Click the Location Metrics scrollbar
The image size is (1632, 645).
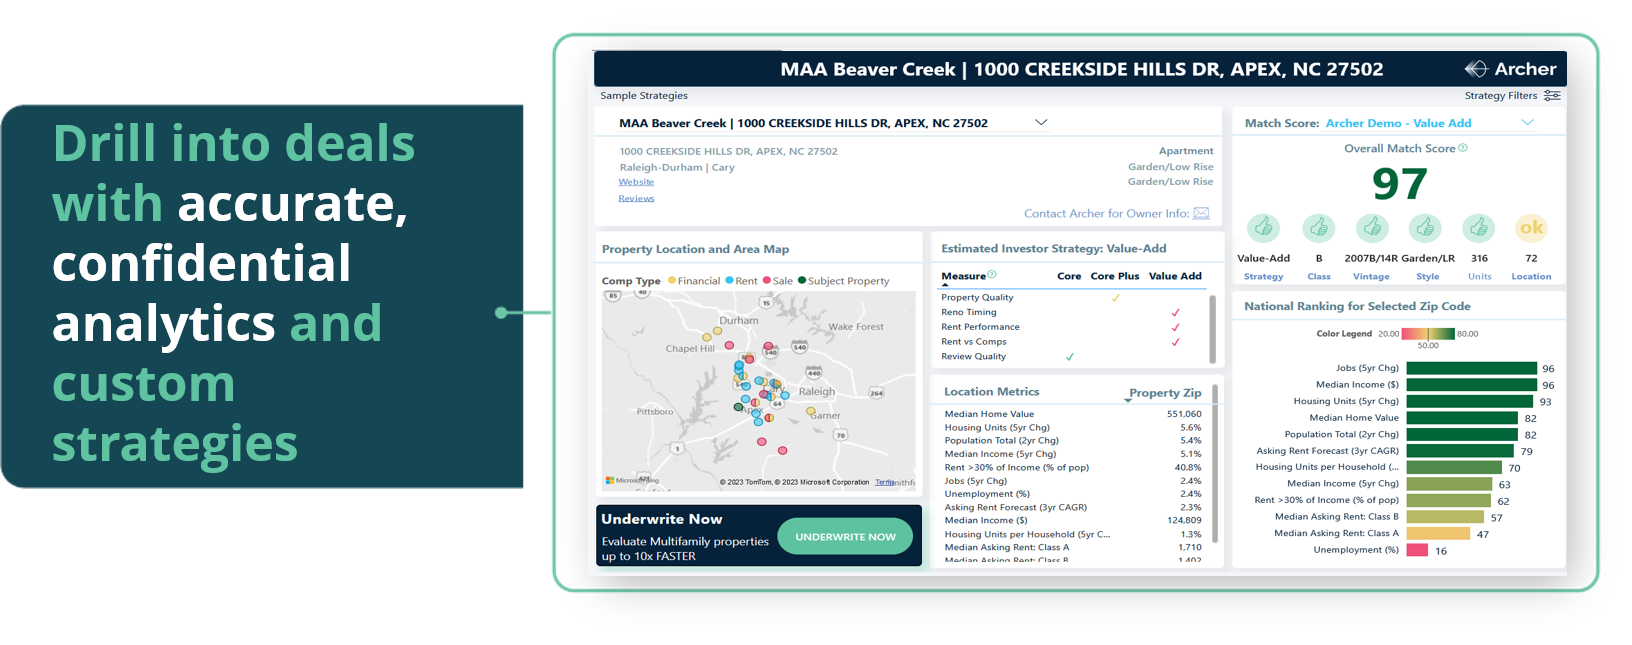[x=1215, y=462]
